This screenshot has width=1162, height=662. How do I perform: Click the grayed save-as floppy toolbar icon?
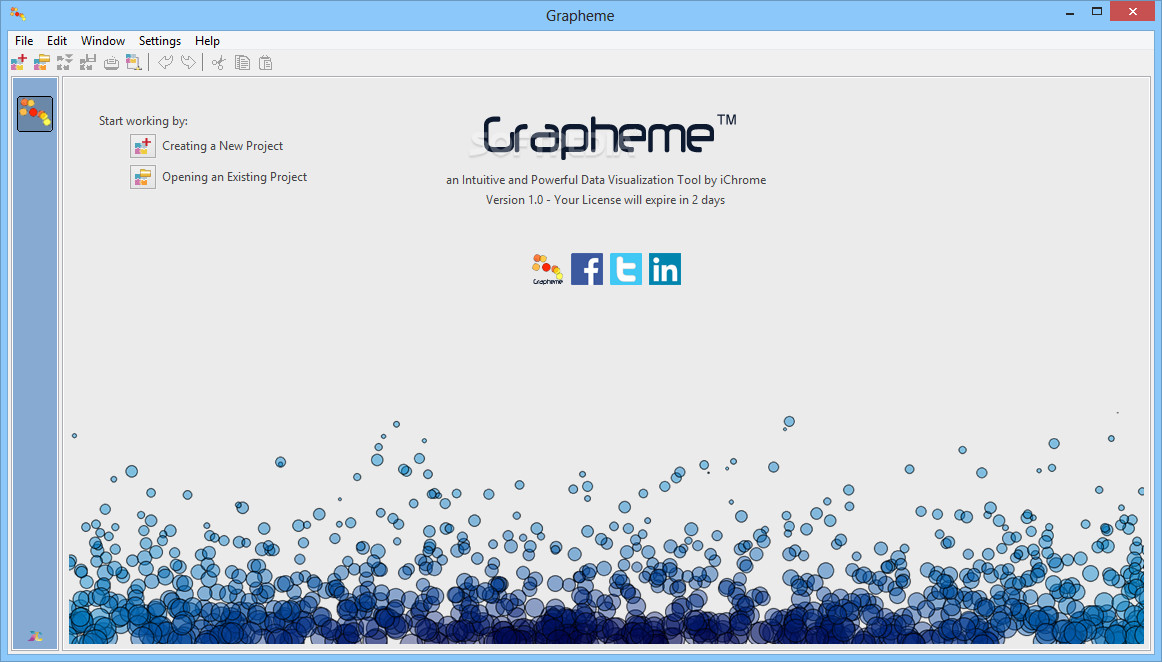pyautogui.click(x=88, y=63)
